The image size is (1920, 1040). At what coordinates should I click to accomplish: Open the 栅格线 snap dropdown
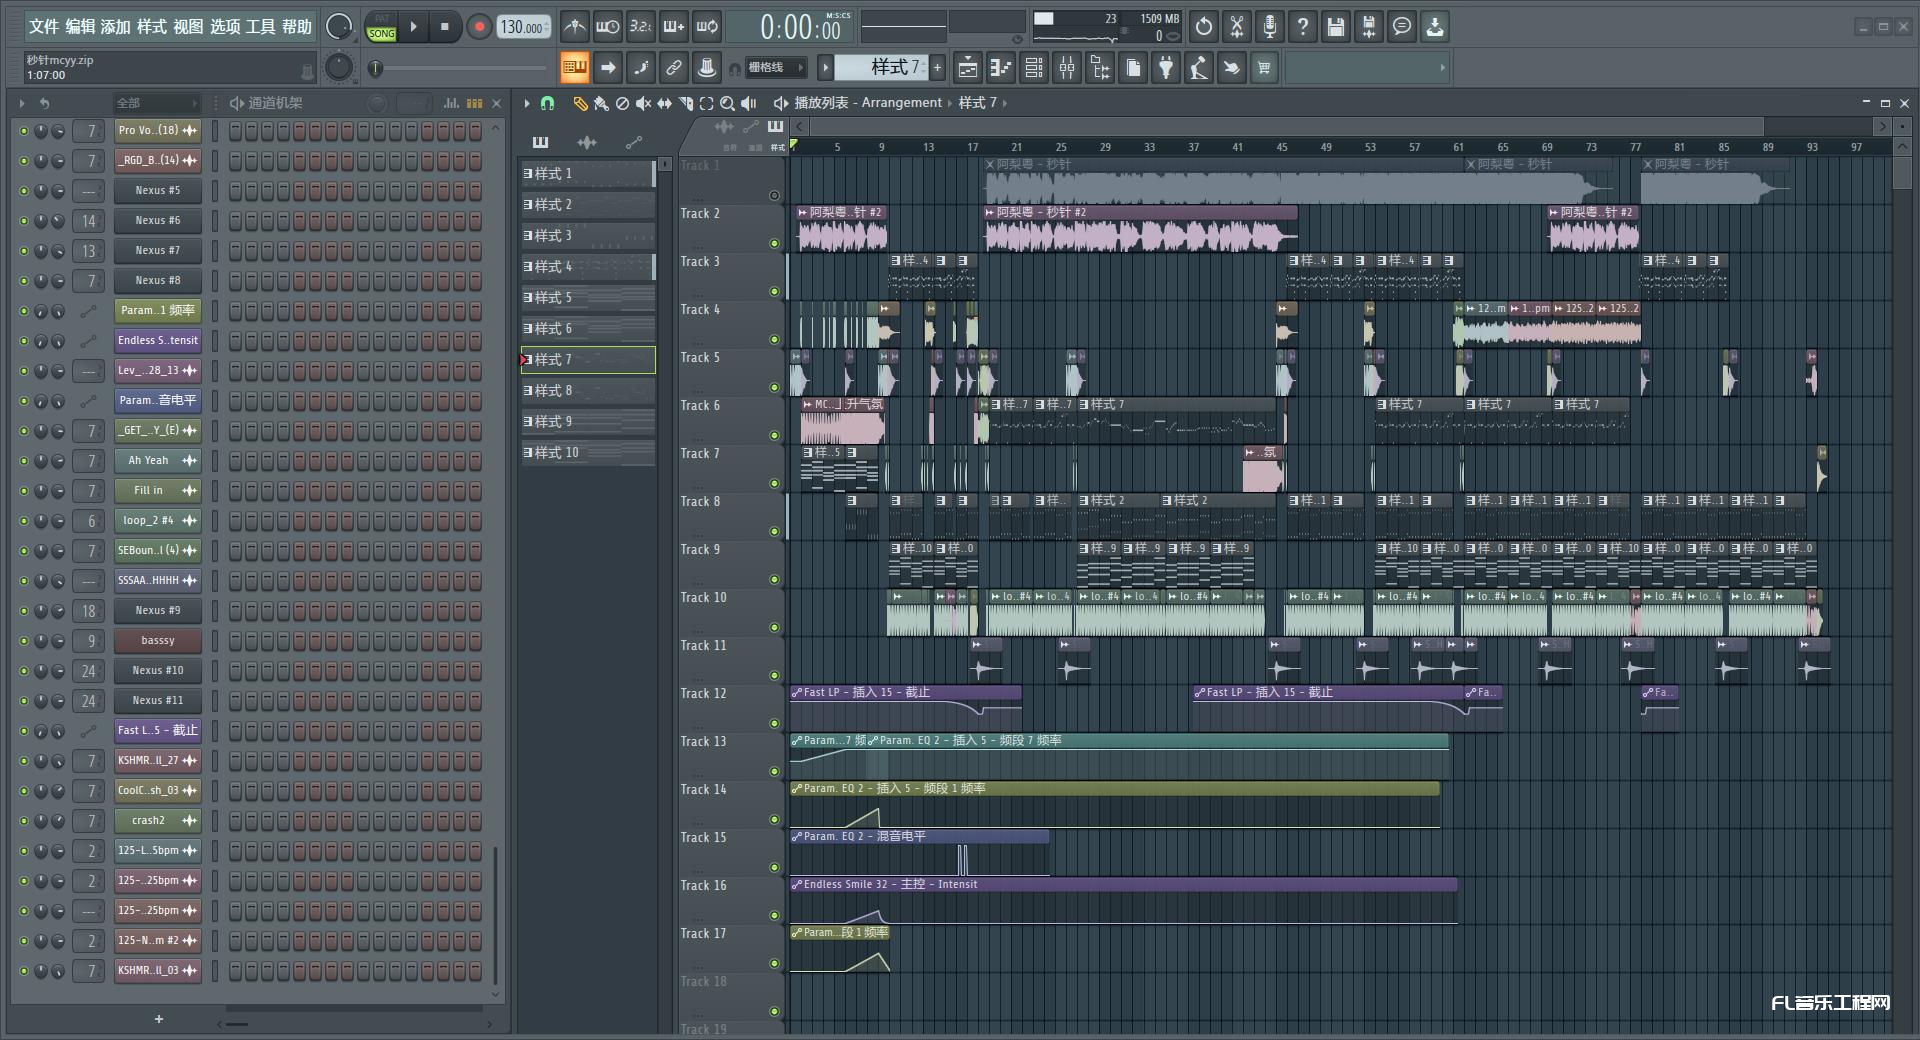777,68
